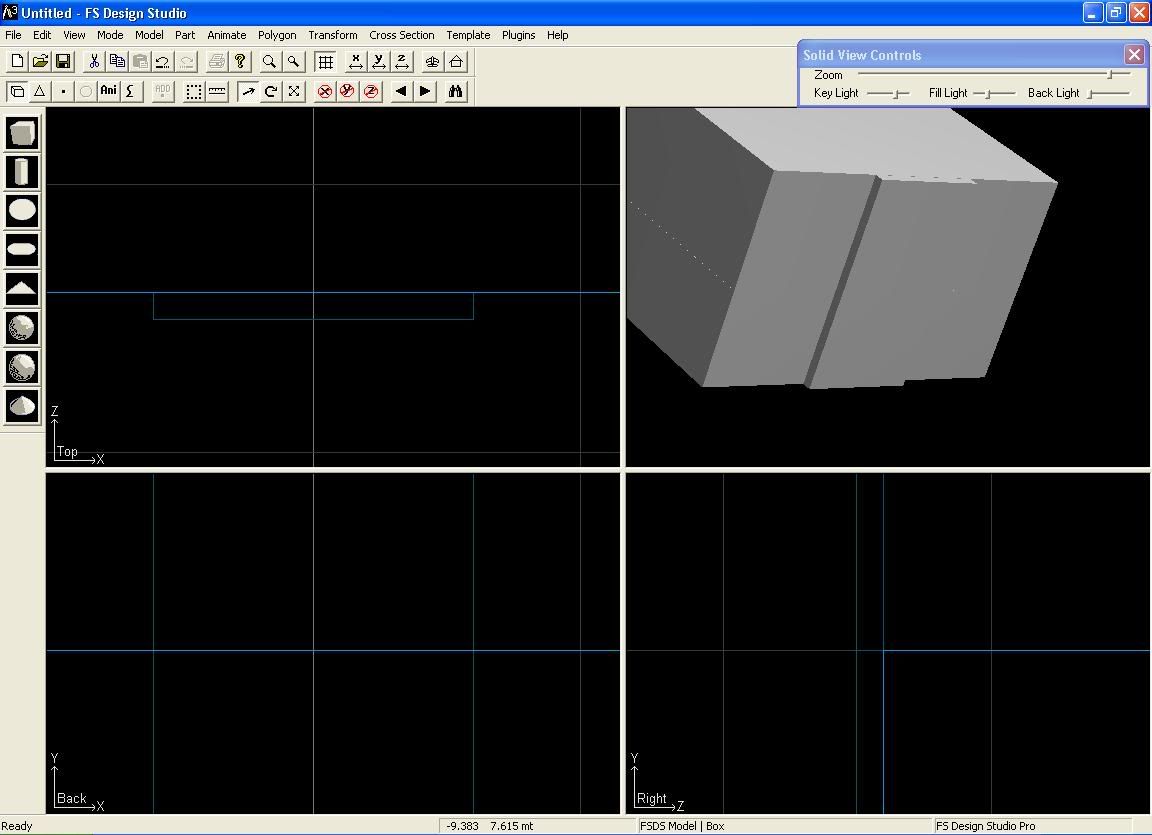Add the triangle wedge shape from the sidebar
1152x835 pixels.
tap(22, 289)
